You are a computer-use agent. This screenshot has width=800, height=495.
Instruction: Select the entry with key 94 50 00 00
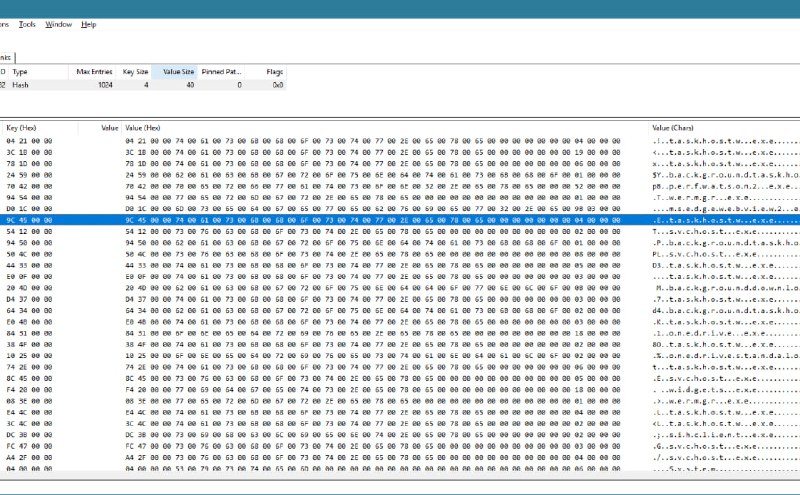pyautogui.click(x=29, y=243)
